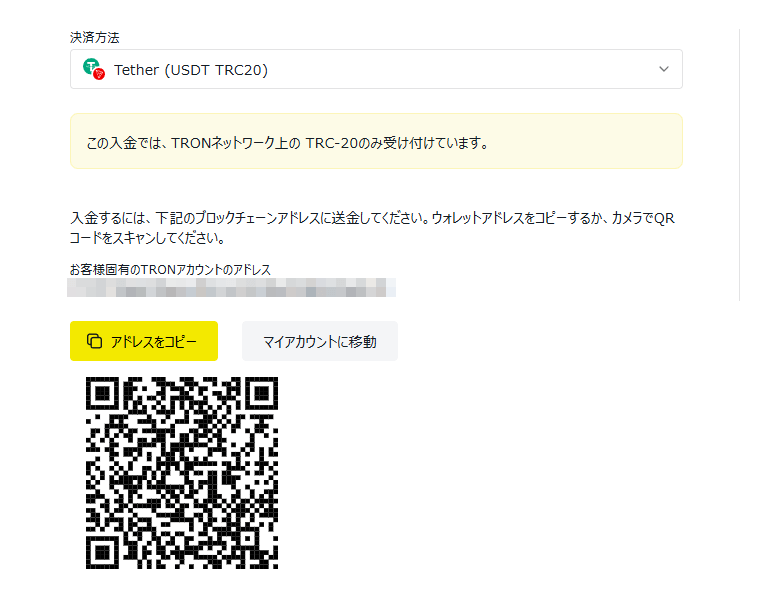The width and height of the screenshot is (760, 600).
Task: Click the blurred TRON wallet address
Action: (x=231, y=287)
